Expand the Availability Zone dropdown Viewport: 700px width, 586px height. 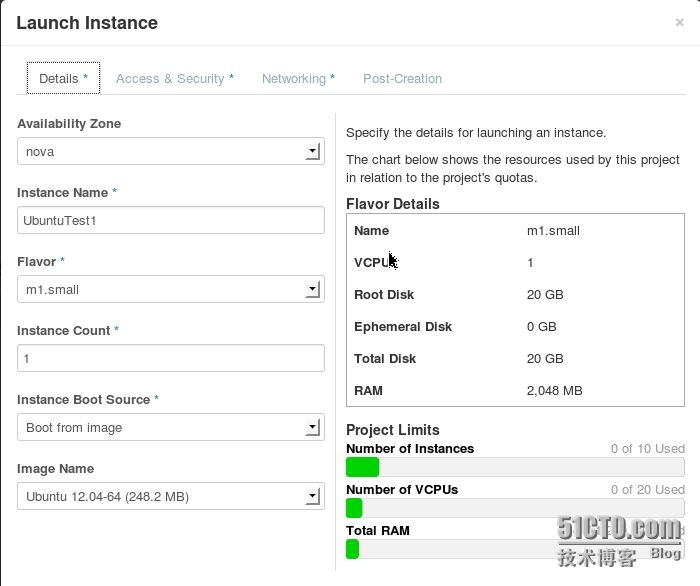pos(171,151)
